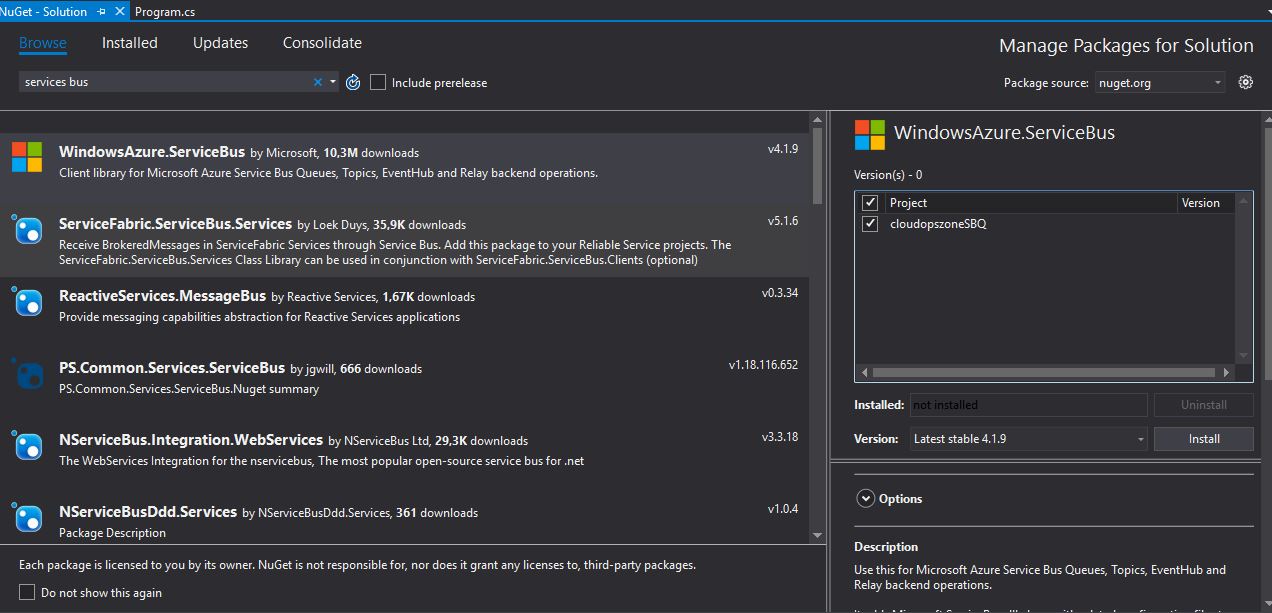Screen dimensions: 1272x613
Task: Open the Updates tab
Action: point(220,43)
